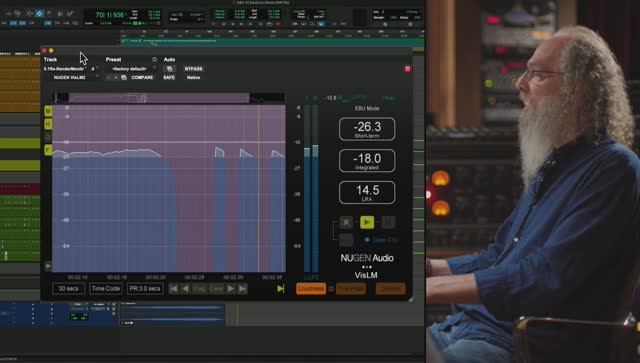
Task: Select previous preset with minus button
Action: click(109, 77)
